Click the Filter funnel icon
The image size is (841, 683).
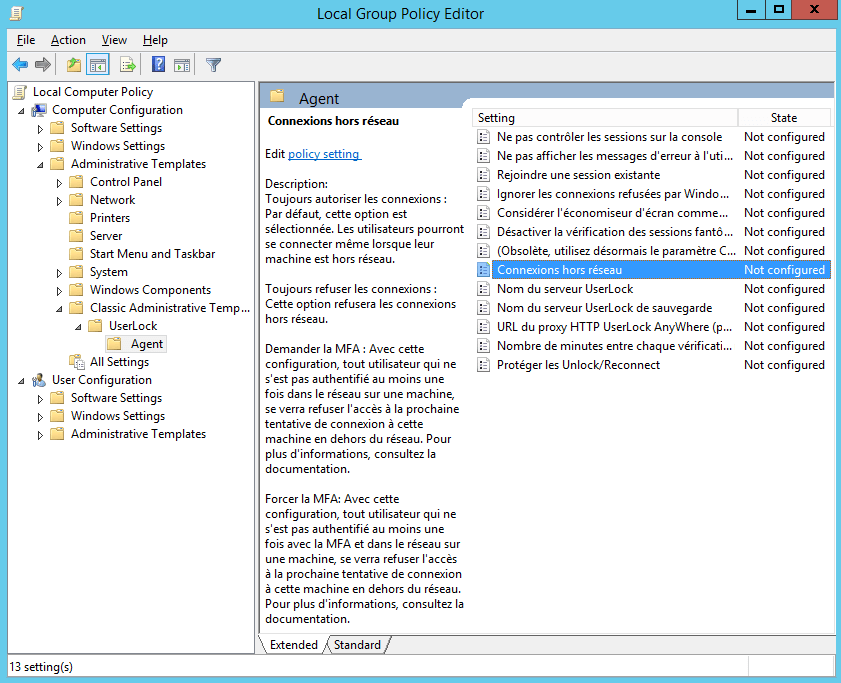[213, 65]
